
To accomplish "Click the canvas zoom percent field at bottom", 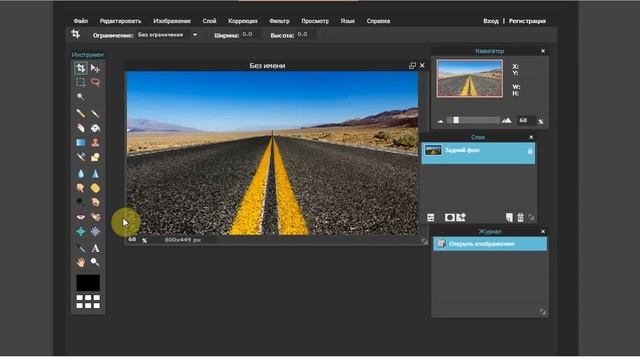I will pos(132,240).
